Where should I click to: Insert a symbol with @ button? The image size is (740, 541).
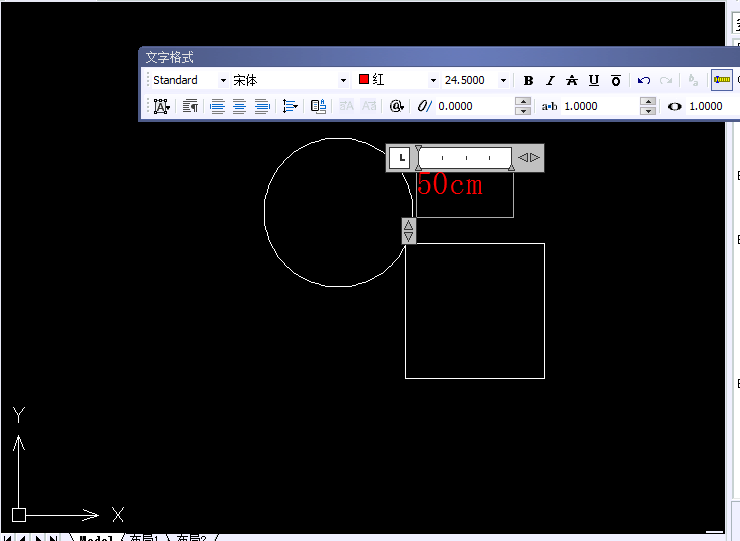(x=396, y=106)
